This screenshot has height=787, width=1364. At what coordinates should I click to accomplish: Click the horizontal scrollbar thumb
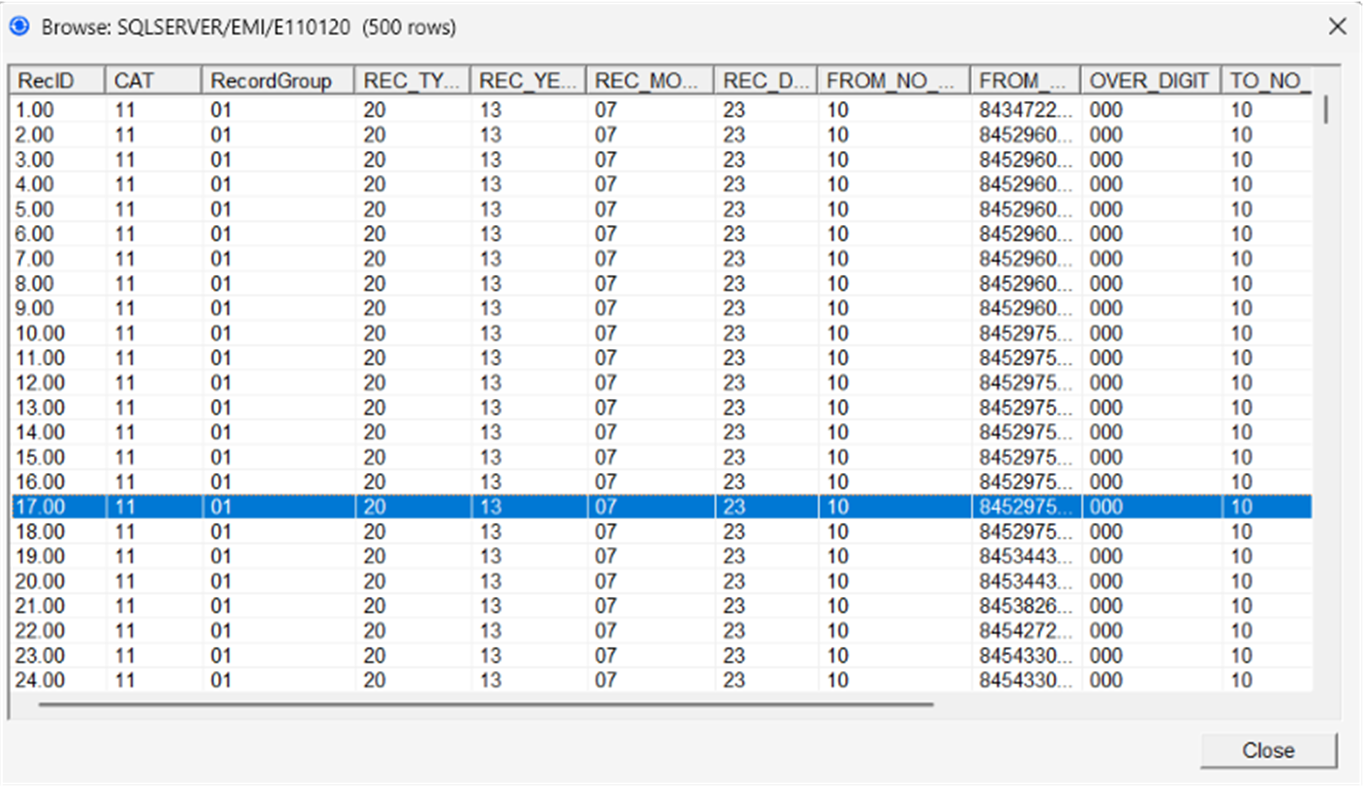click(x=486, y=704)
